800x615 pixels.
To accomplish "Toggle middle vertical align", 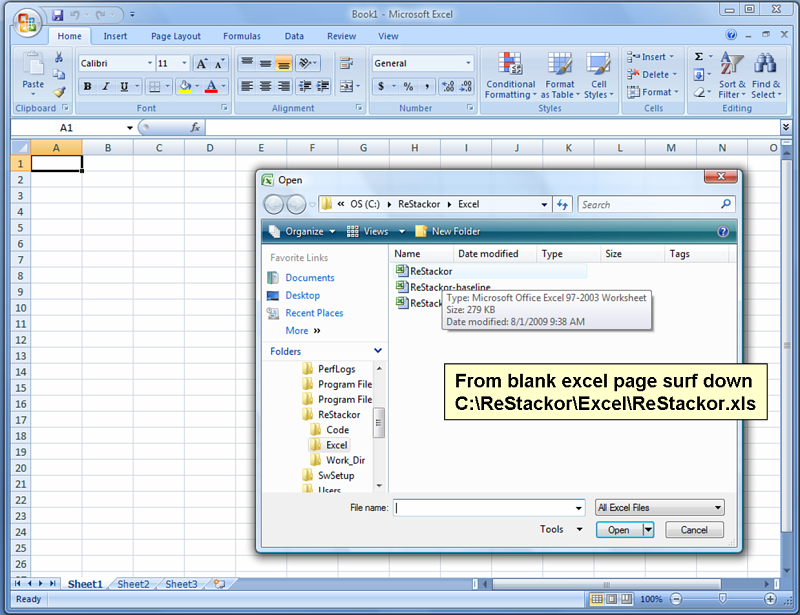I will 265,63.
